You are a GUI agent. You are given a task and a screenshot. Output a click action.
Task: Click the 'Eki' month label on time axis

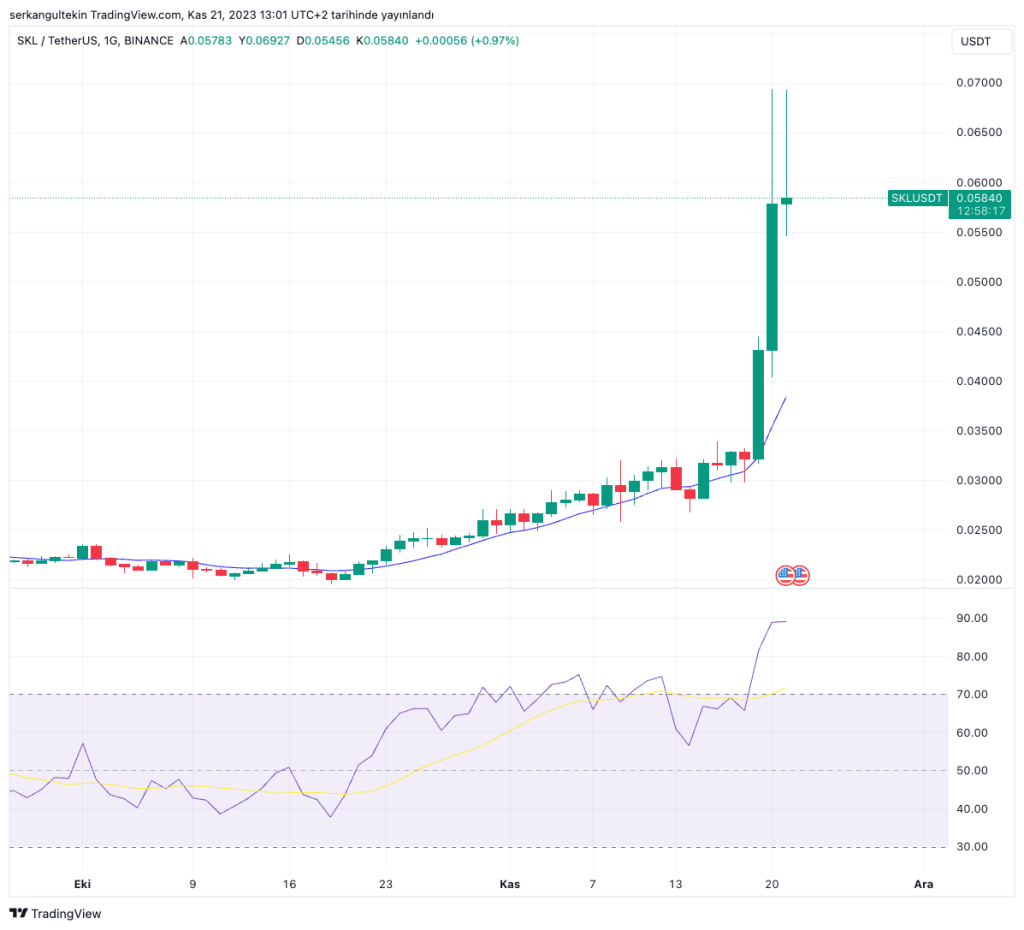click(83, 884)
